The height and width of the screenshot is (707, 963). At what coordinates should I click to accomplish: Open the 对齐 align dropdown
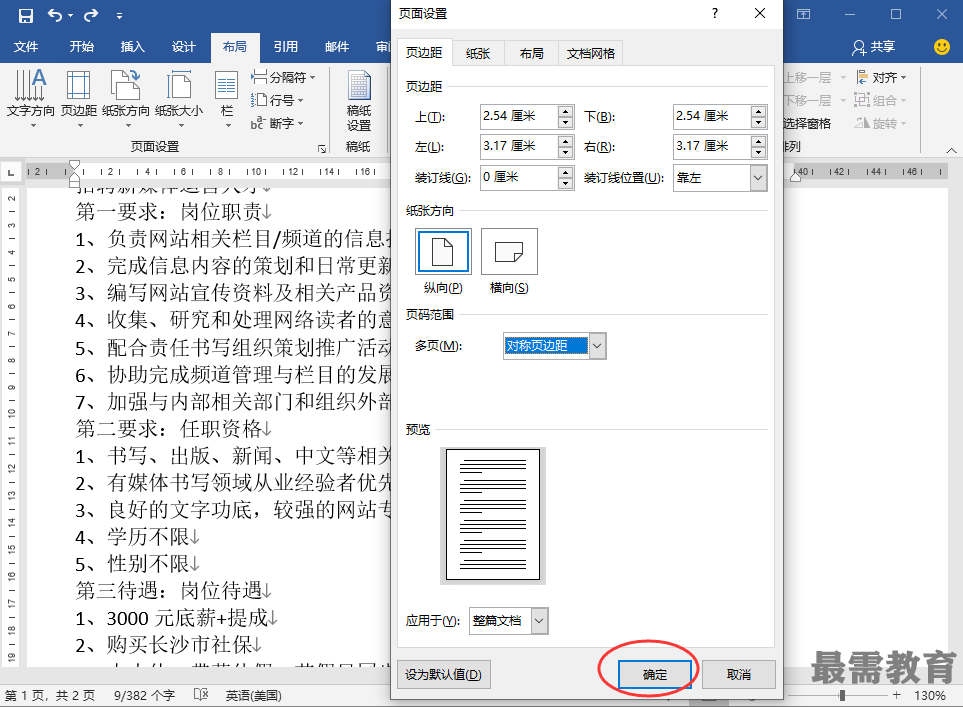tap(881, 77)
